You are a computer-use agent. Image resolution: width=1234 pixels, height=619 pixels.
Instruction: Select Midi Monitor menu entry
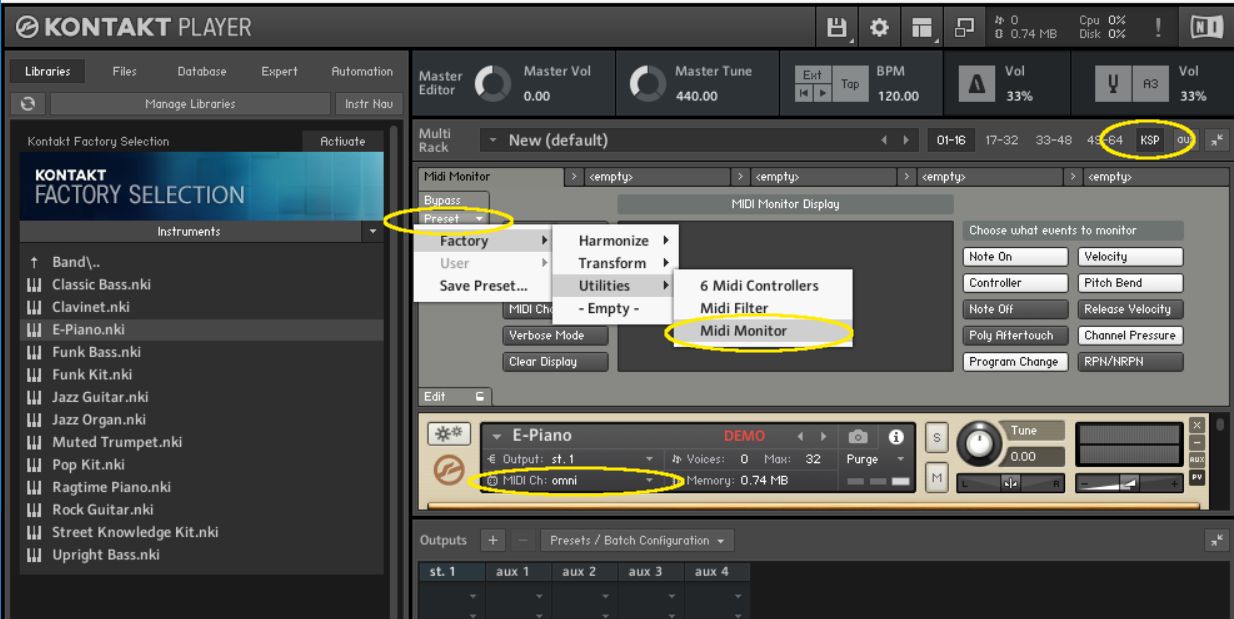pos(762,331)
